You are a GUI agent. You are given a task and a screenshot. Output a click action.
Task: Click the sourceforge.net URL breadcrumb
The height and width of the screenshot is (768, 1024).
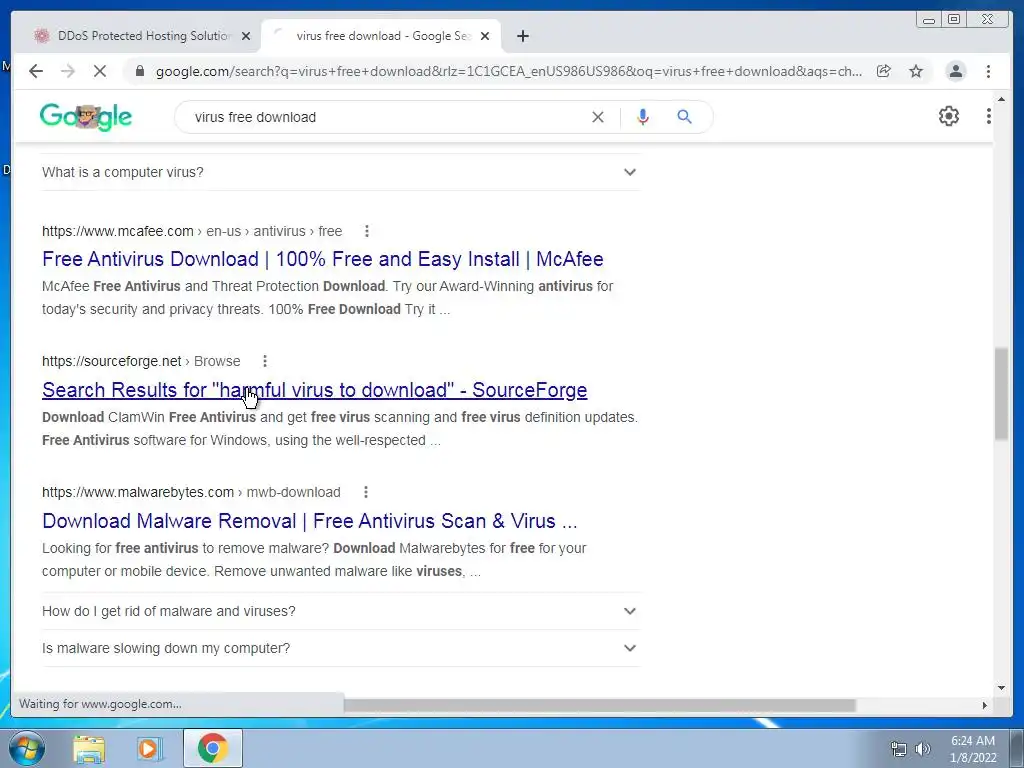tap(141, 361)
